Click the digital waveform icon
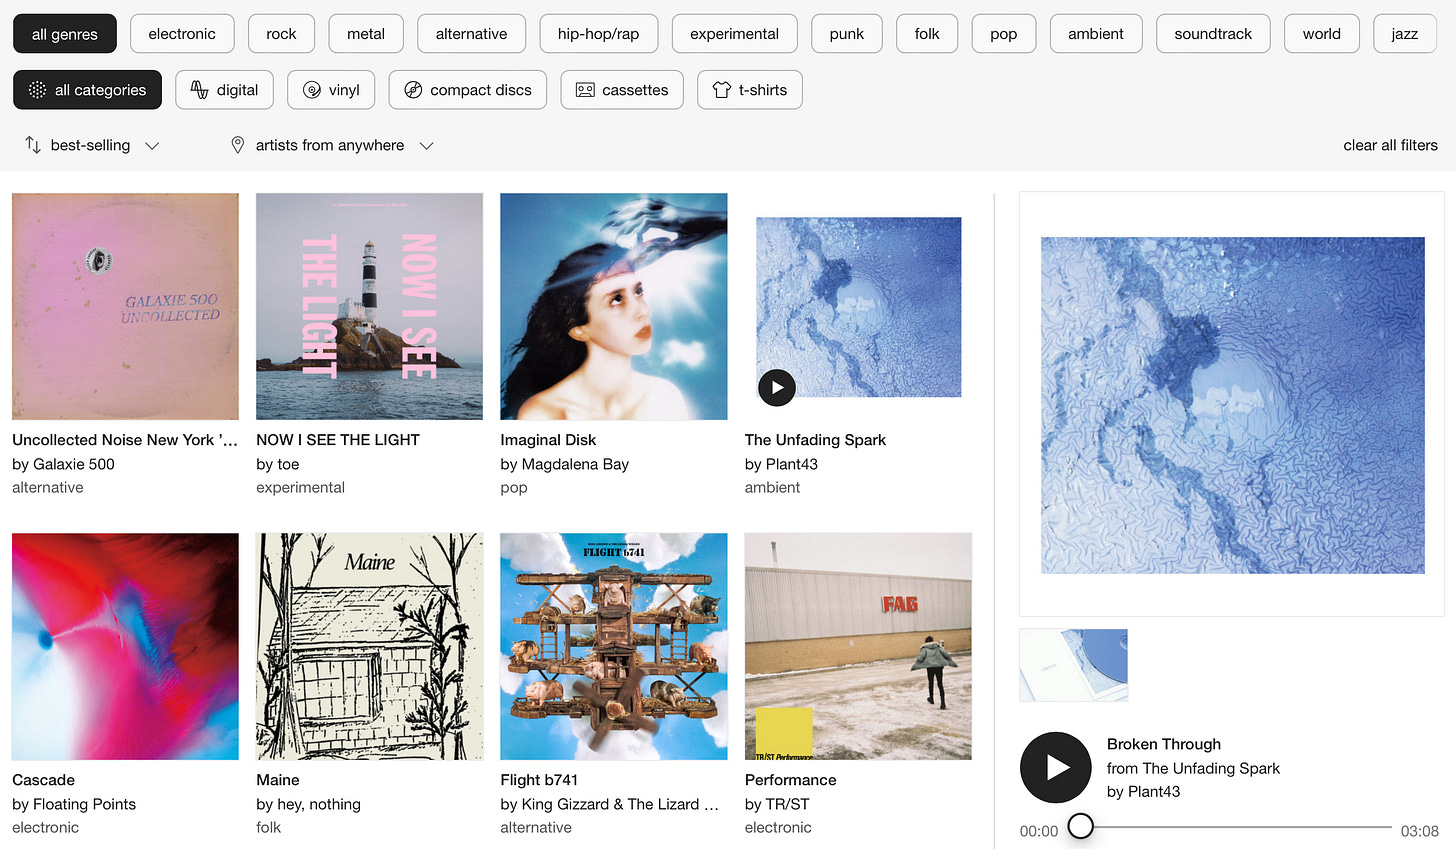 pyautogui.click(x=200, y=90)
